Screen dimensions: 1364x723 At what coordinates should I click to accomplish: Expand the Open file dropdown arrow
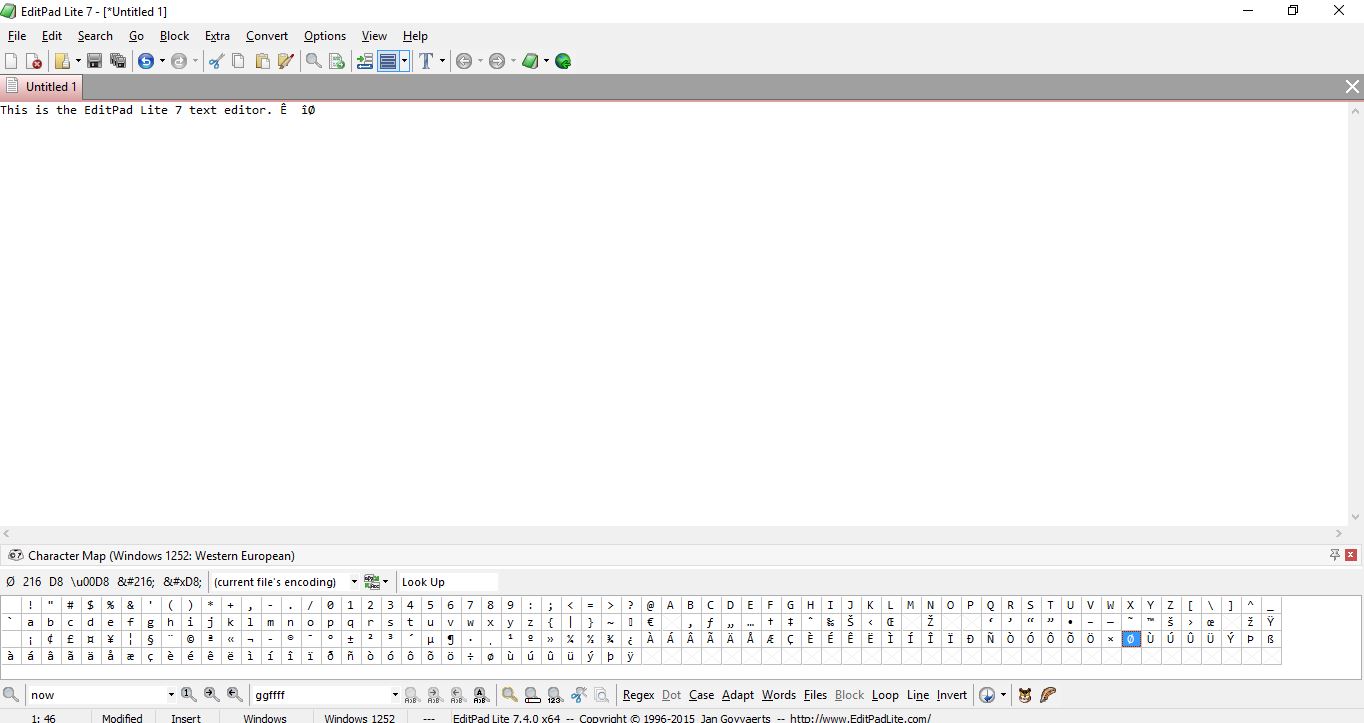(77, 61)
